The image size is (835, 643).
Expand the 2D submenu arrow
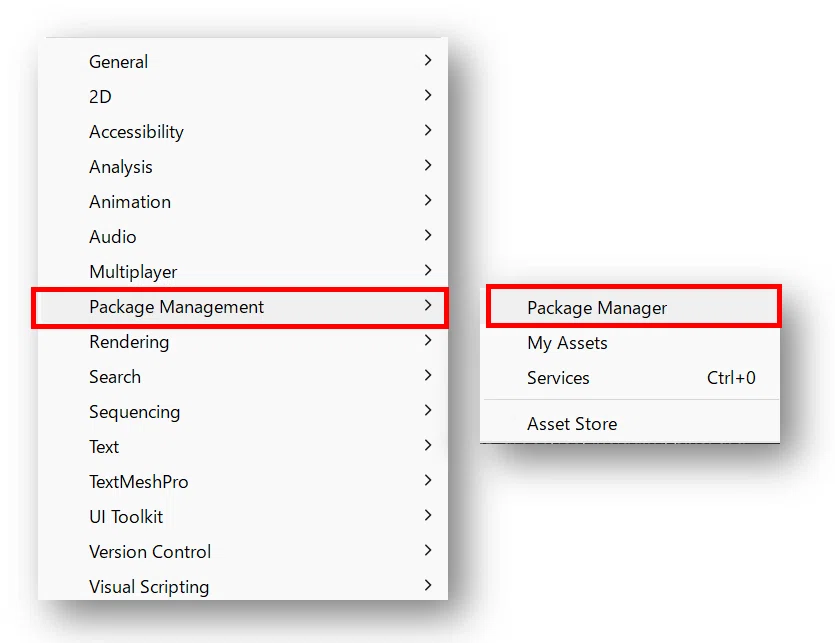(x=428, y=96)
